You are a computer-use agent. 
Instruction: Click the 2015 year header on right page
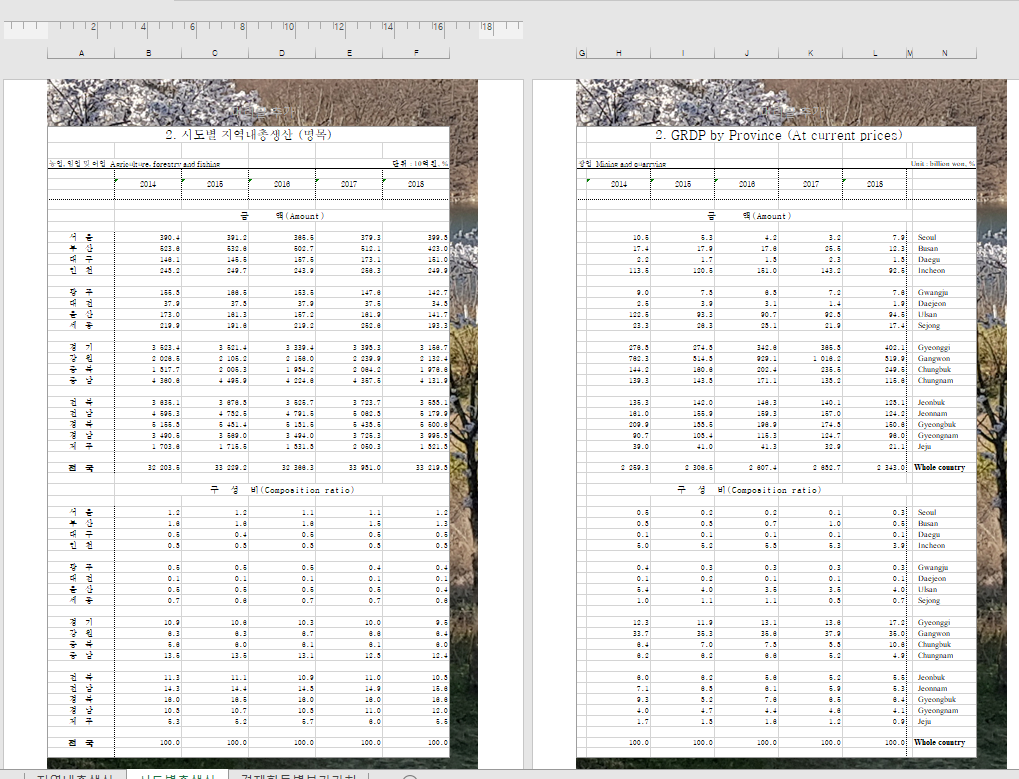[682, 184]
